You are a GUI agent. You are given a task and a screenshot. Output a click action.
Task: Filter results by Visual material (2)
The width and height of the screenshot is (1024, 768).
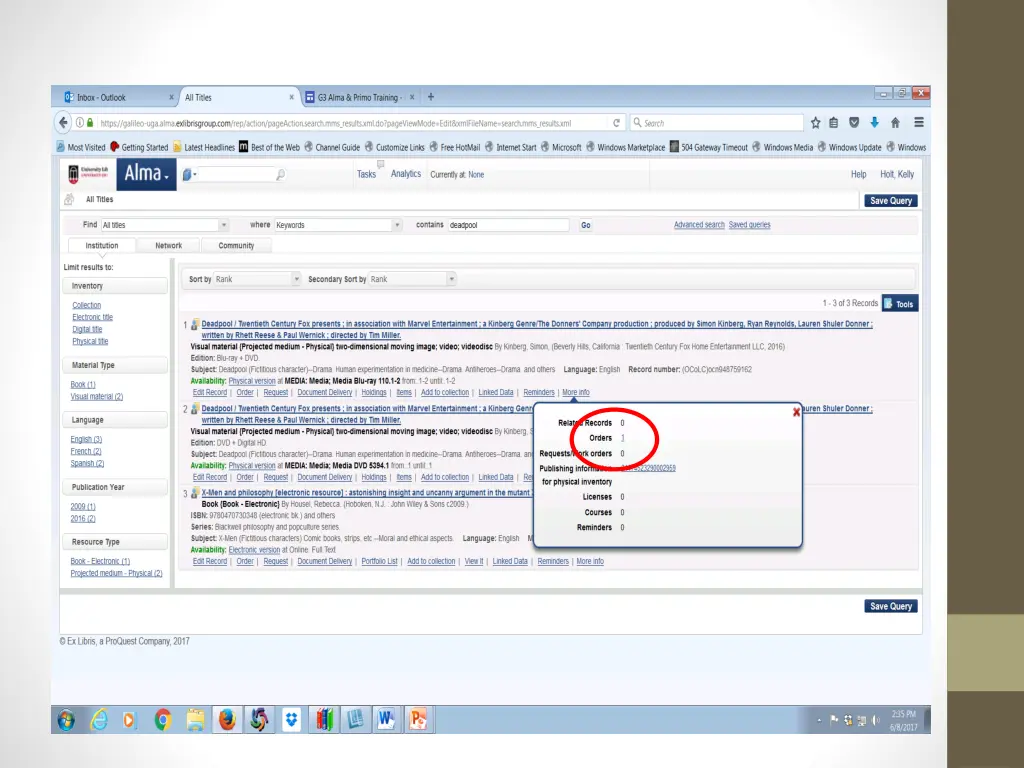tap(97, 396)
